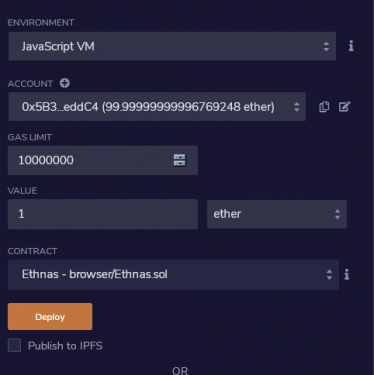The image size is (374, 375).
Task: Click the sign message edit icon
Action: (x=344, y=107)
